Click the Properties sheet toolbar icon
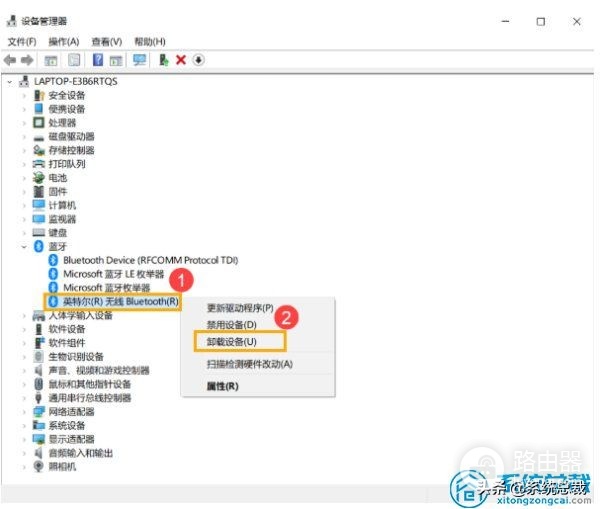 coord(74,60)
